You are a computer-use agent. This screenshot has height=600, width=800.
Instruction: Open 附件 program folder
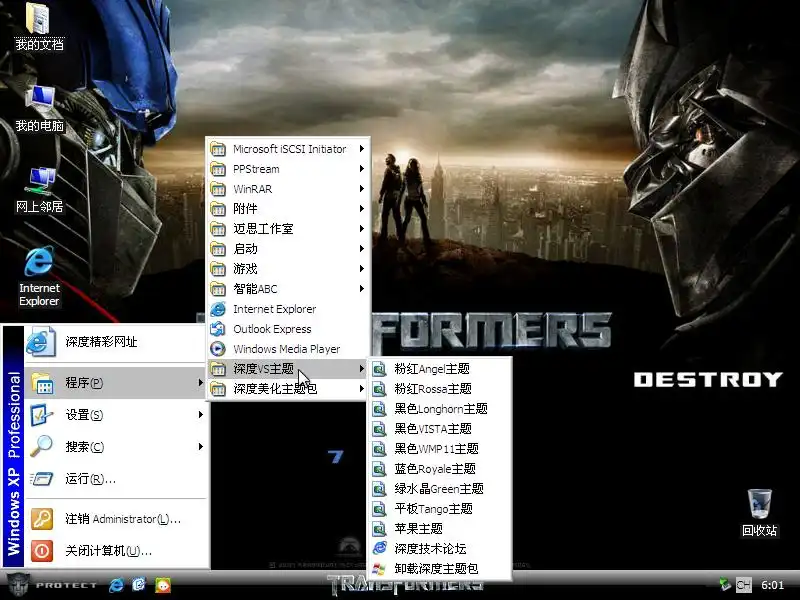pos(288,209)
